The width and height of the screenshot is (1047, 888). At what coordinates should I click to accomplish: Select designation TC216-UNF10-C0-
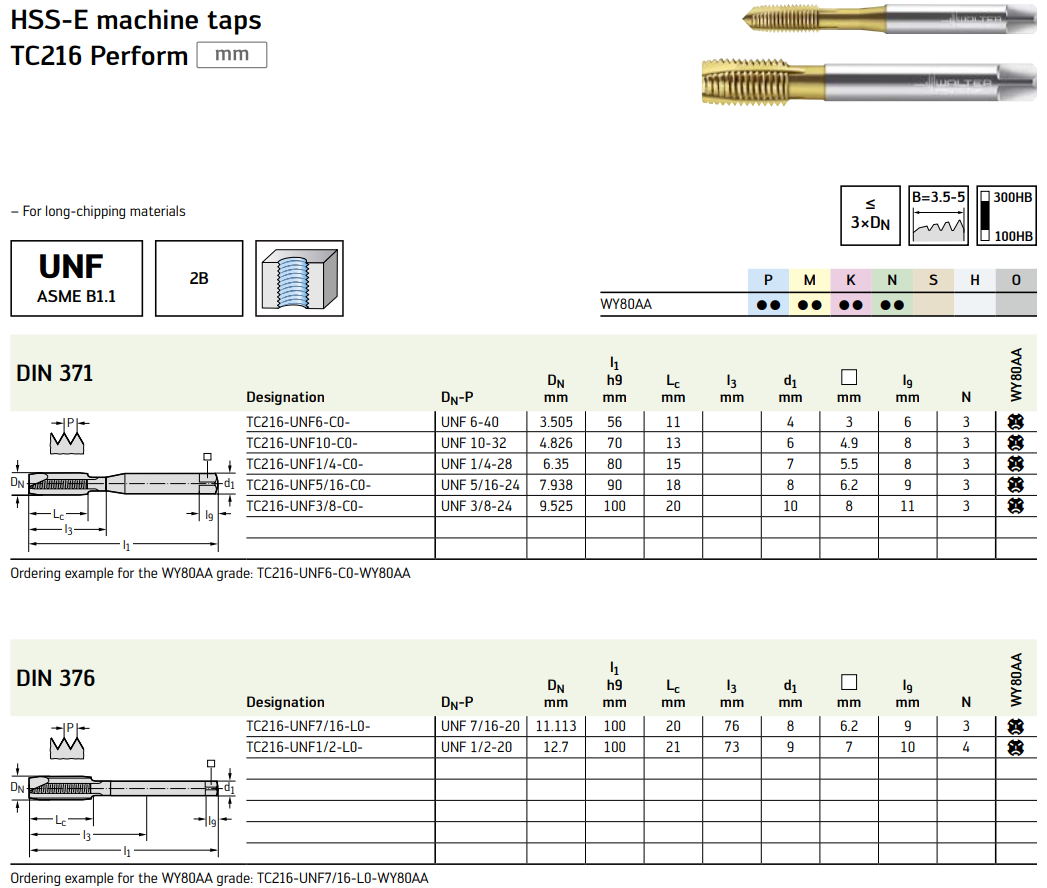pos(302,443)
